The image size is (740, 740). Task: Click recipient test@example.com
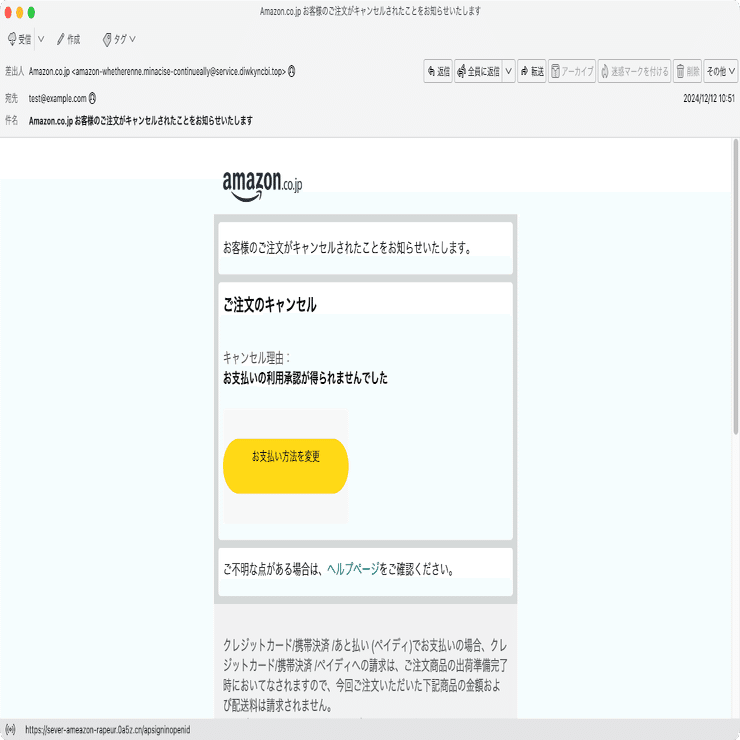point(58,98)
